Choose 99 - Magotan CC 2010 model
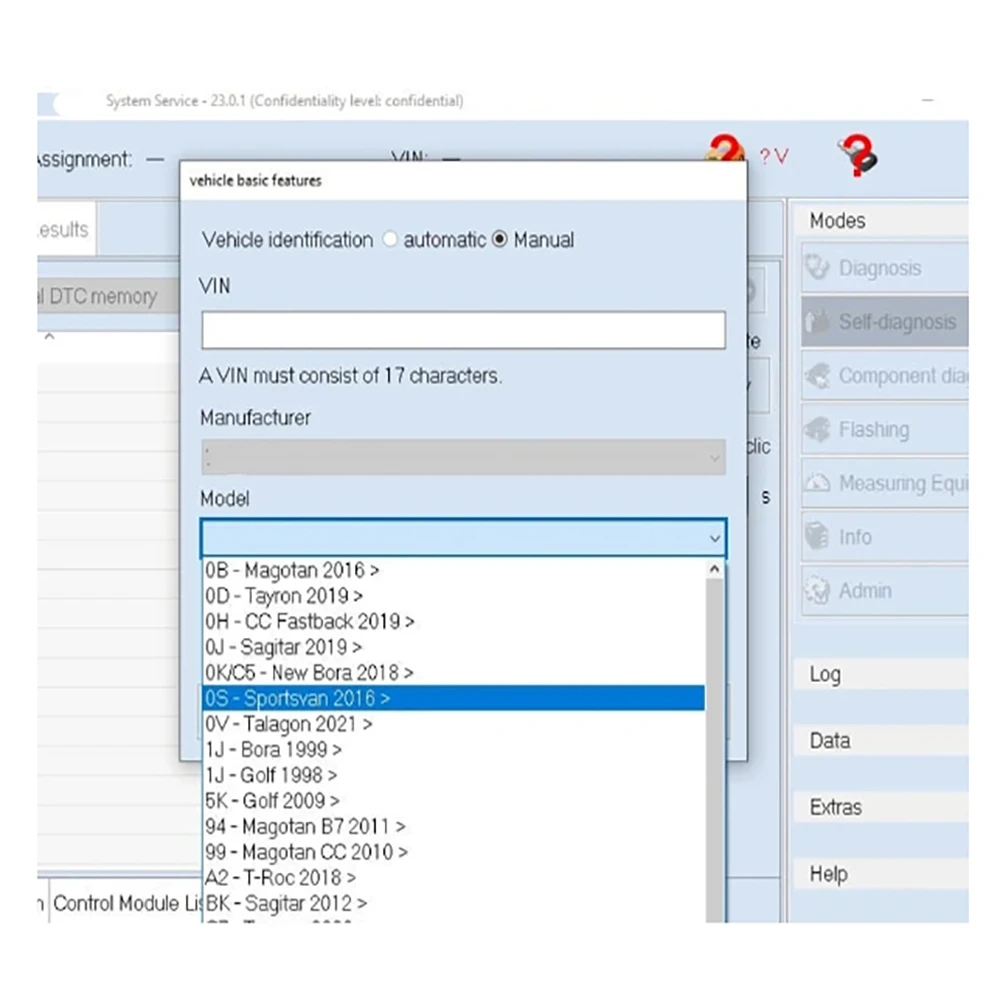1000x1000 pixels. click(453, 852)
